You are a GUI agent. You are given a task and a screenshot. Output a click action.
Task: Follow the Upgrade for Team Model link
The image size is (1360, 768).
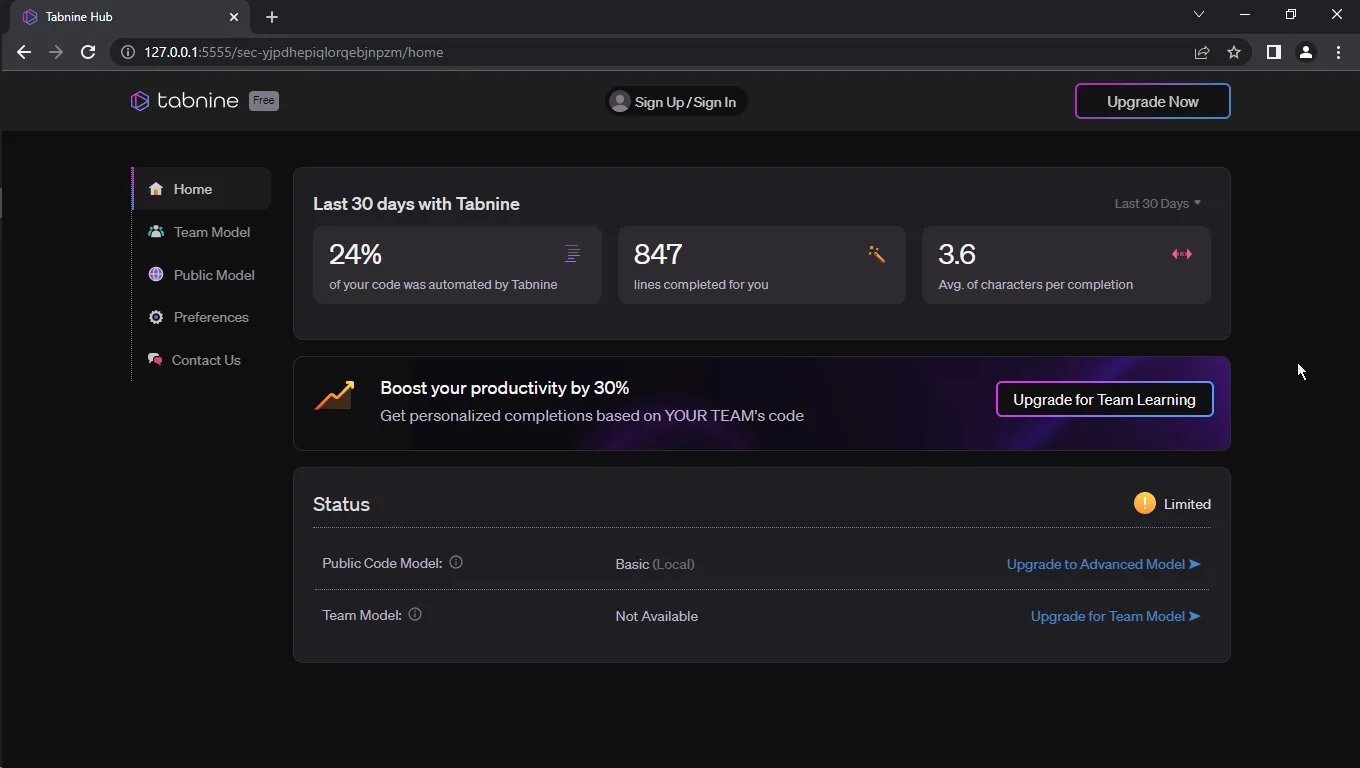[1115, 616]
